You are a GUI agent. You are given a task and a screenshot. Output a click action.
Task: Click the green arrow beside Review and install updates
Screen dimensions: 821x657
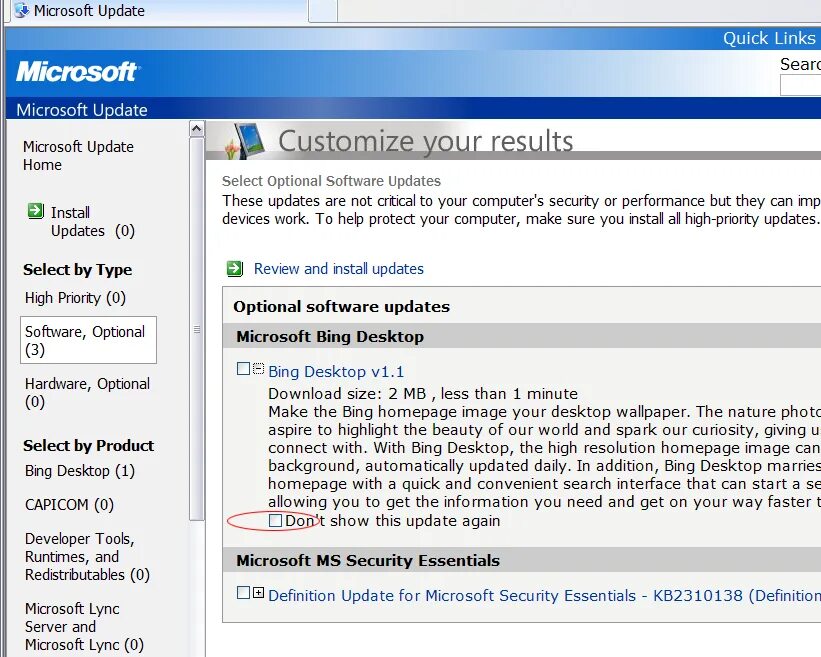point(235,269)
